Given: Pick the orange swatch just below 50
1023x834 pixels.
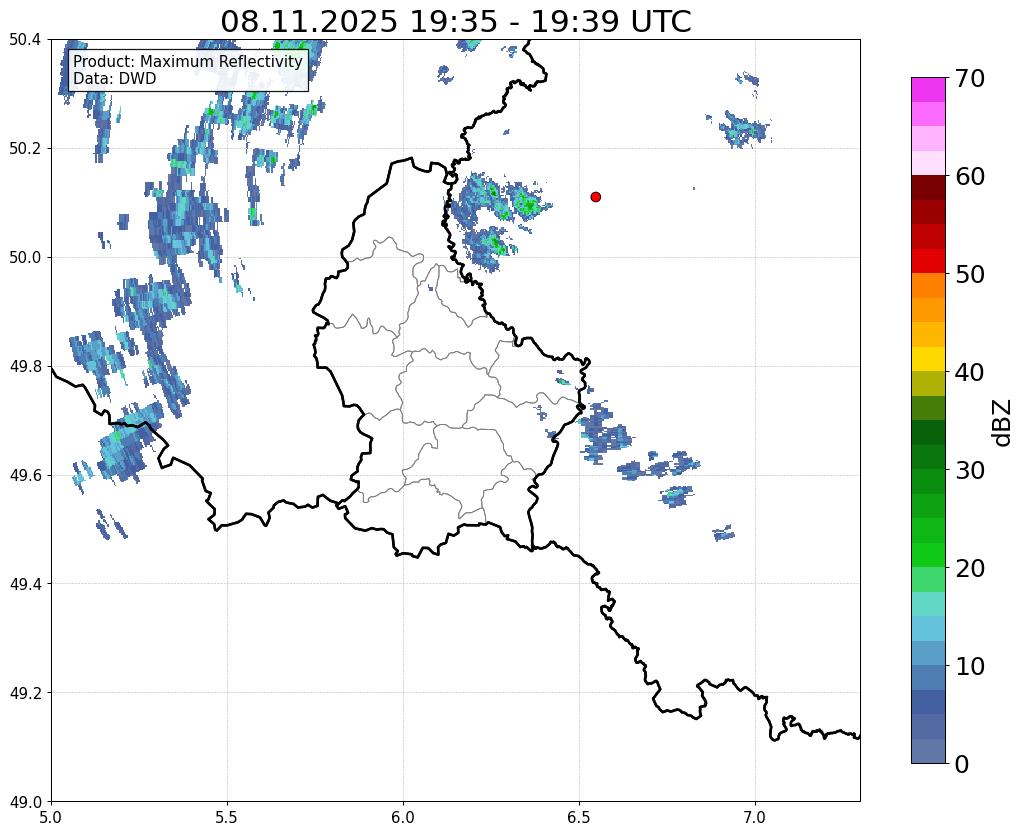Looking at the screenshot, I should [x=928, y=286].
